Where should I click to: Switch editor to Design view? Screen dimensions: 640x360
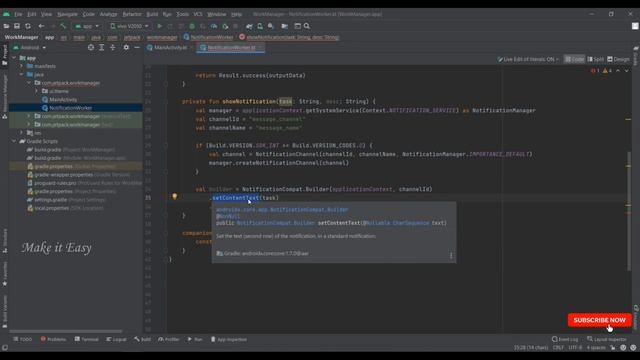[618, 59]
